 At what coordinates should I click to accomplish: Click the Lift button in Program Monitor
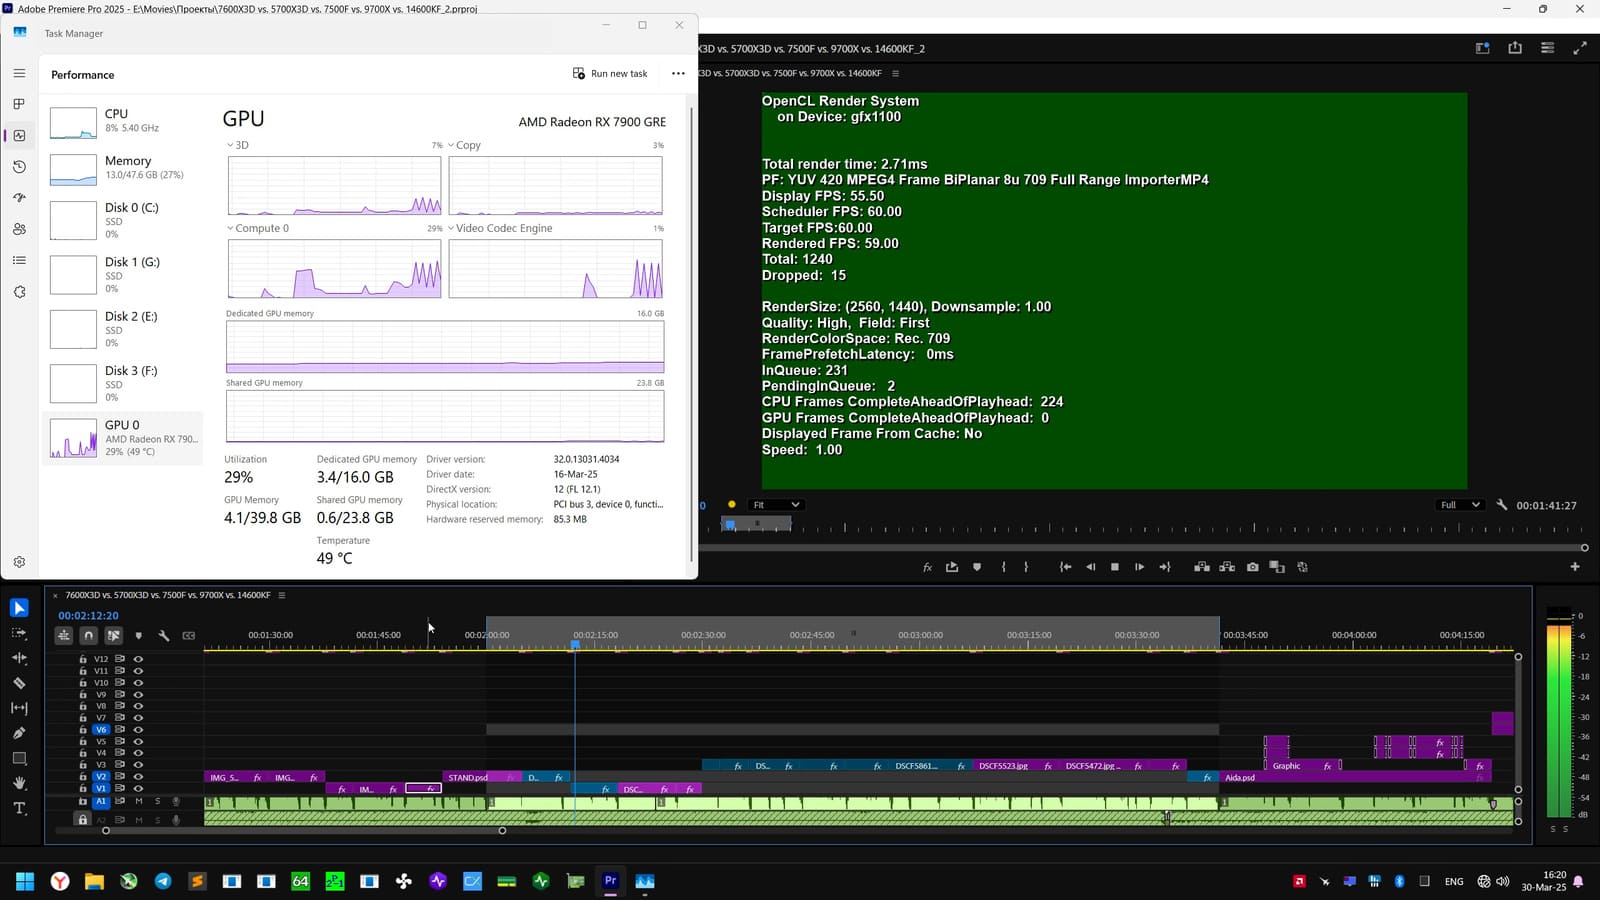(1201, 567)
